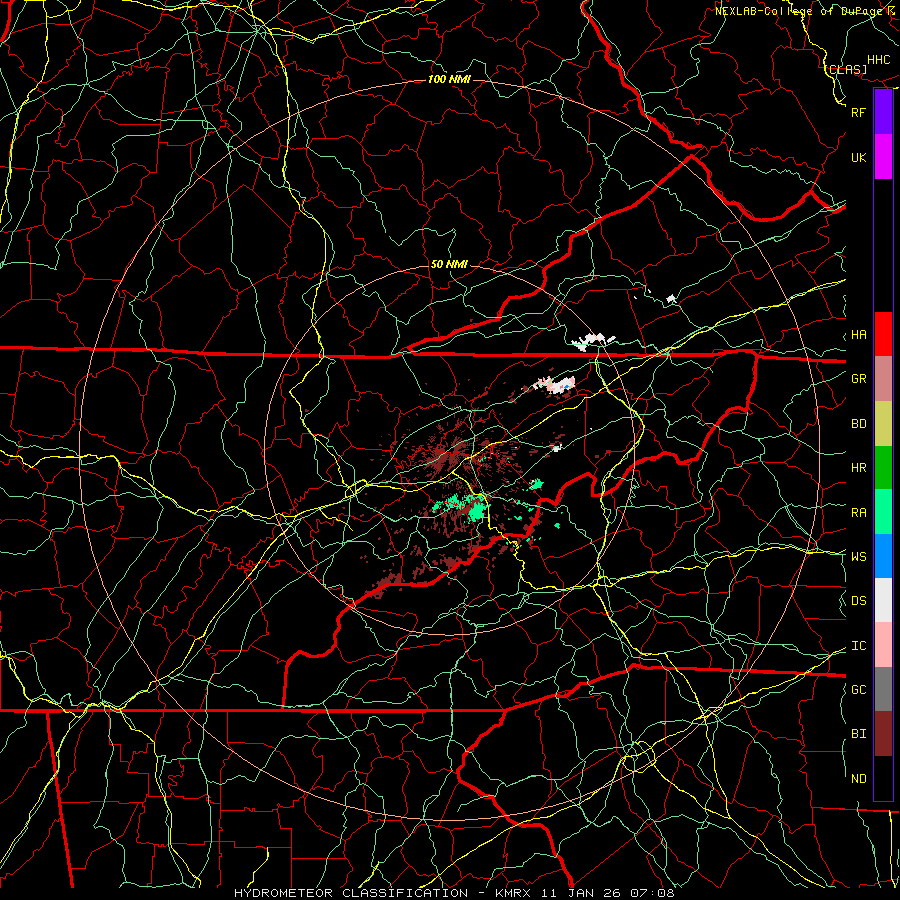Screen dimensions: 900x900
Task: Click the yellow BD legend swatch
Action: tap(883, 424)
